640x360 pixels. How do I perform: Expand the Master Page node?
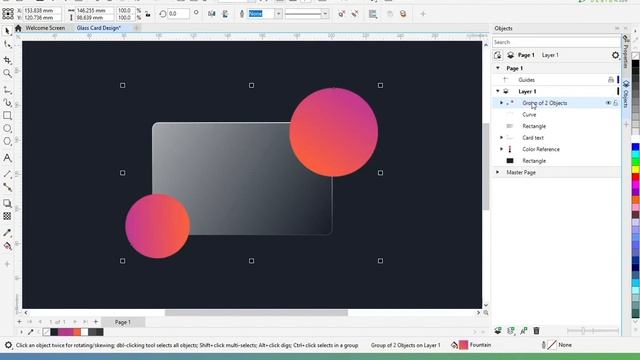498,172
